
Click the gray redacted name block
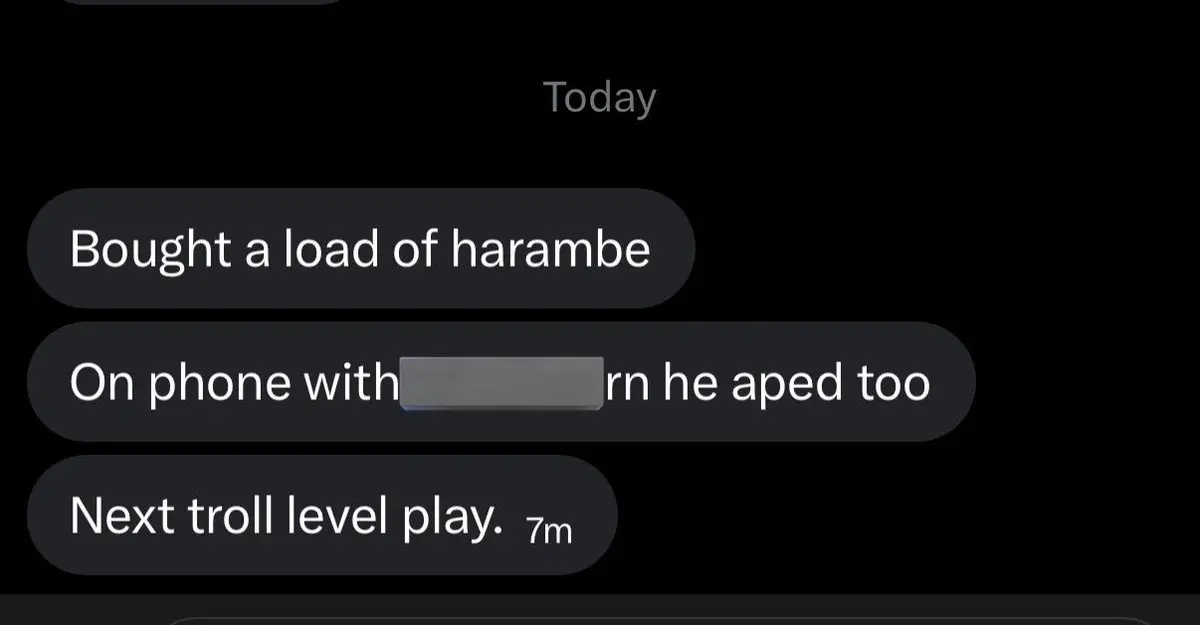[502, 383]
